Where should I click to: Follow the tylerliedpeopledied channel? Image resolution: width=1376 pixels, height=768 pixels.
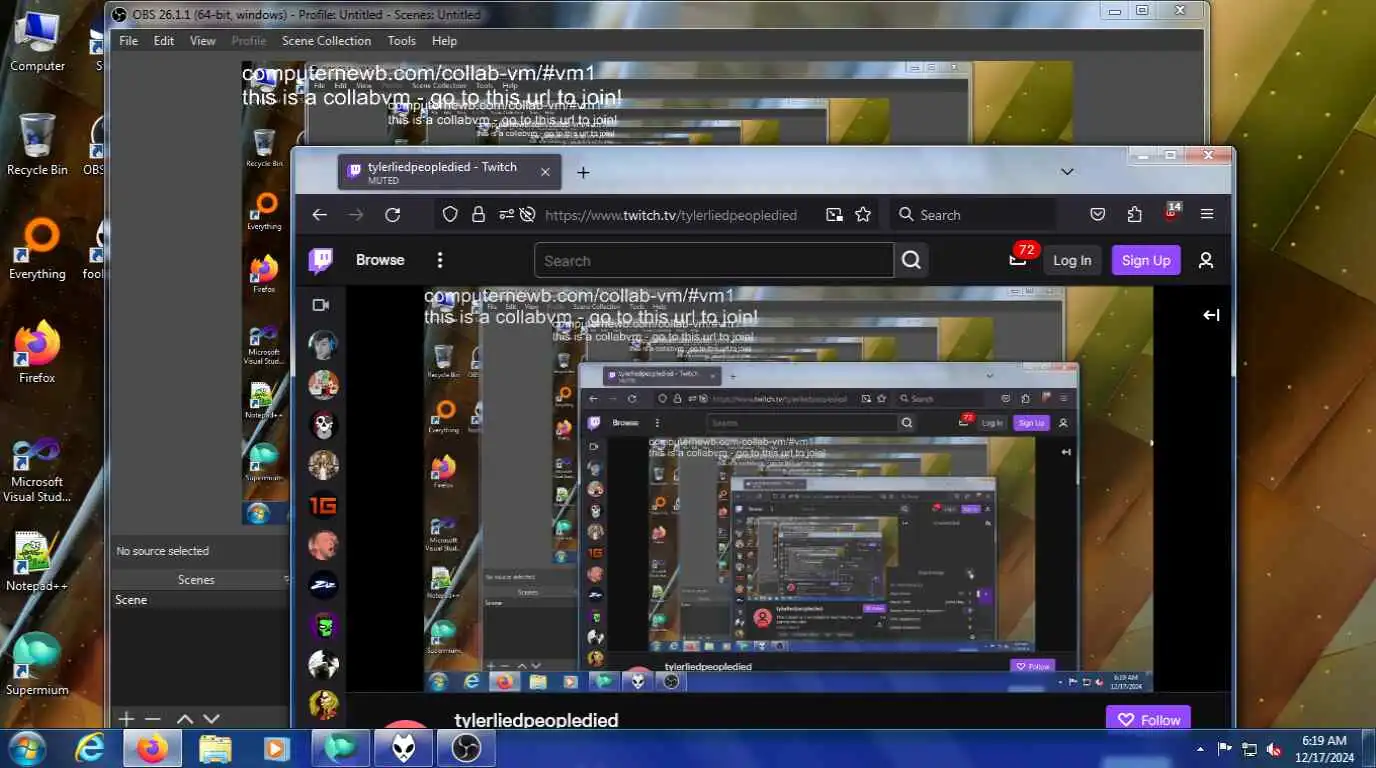(x=1149, y=718)
